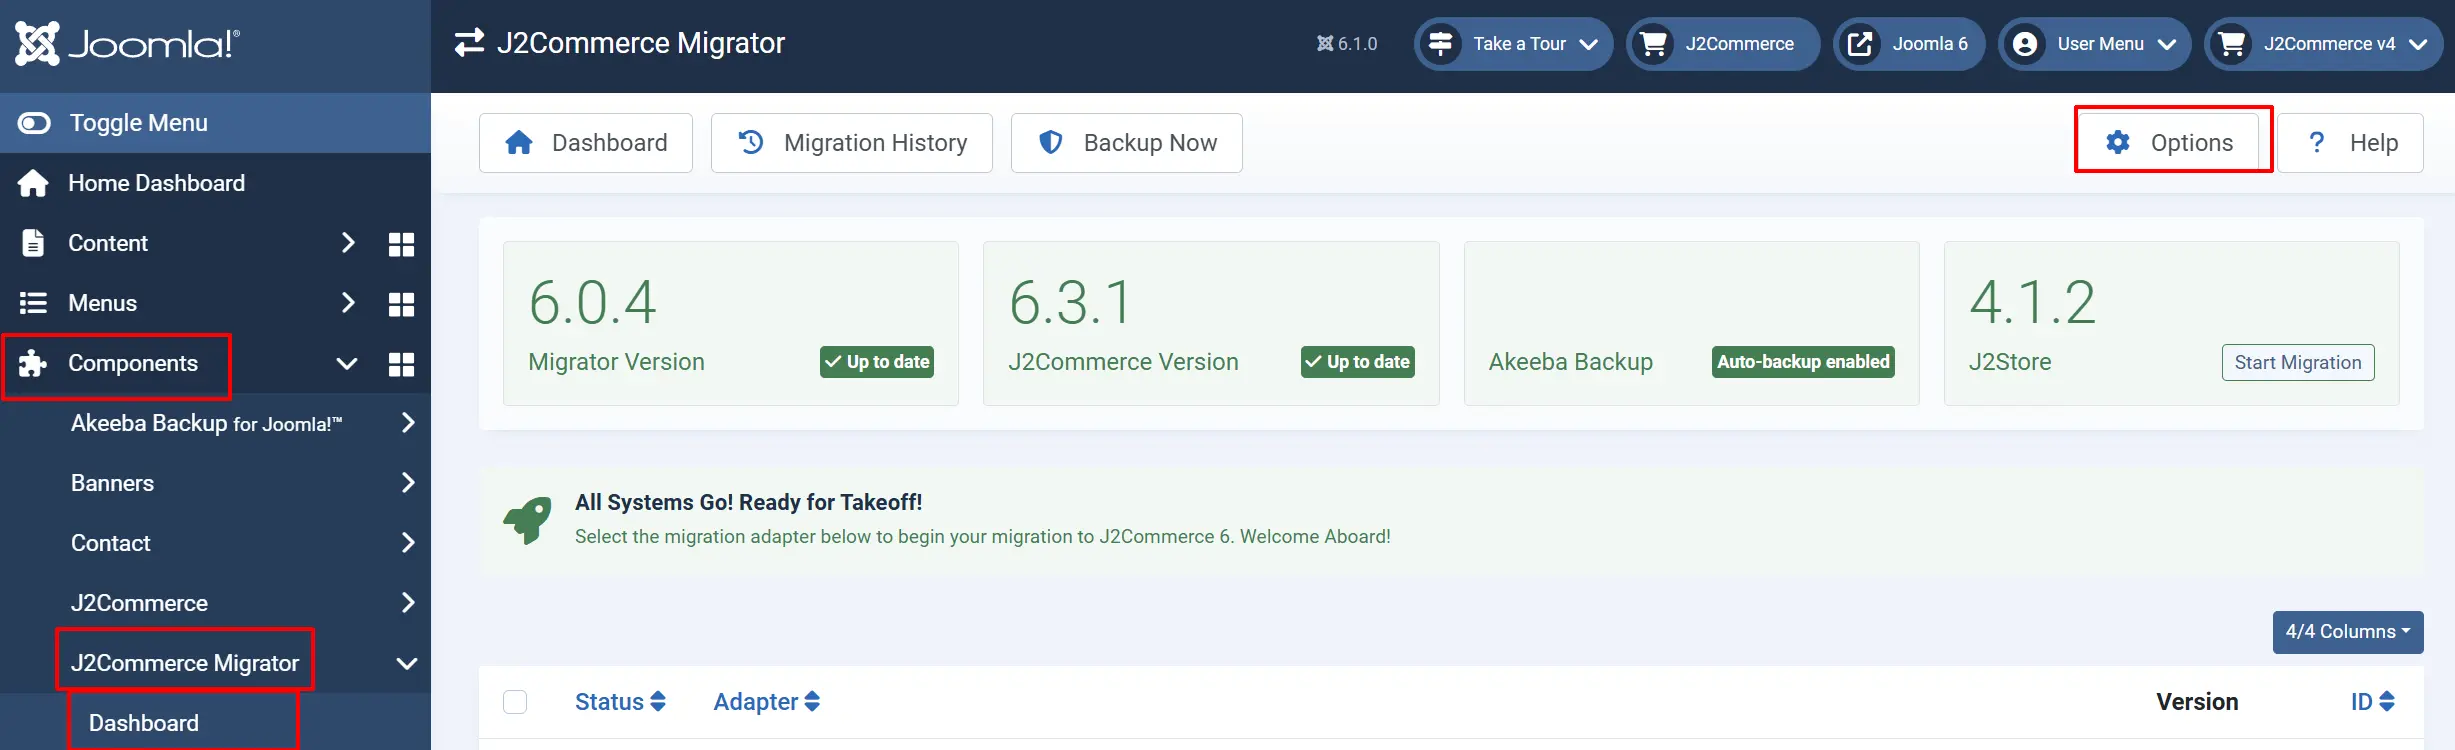Click the shield icon on Backup Now

1051,143
